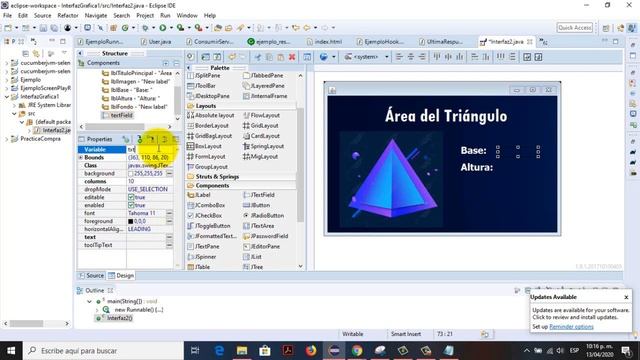
Task: Choose GridBagLayout in the Palette
Action: 209,136
